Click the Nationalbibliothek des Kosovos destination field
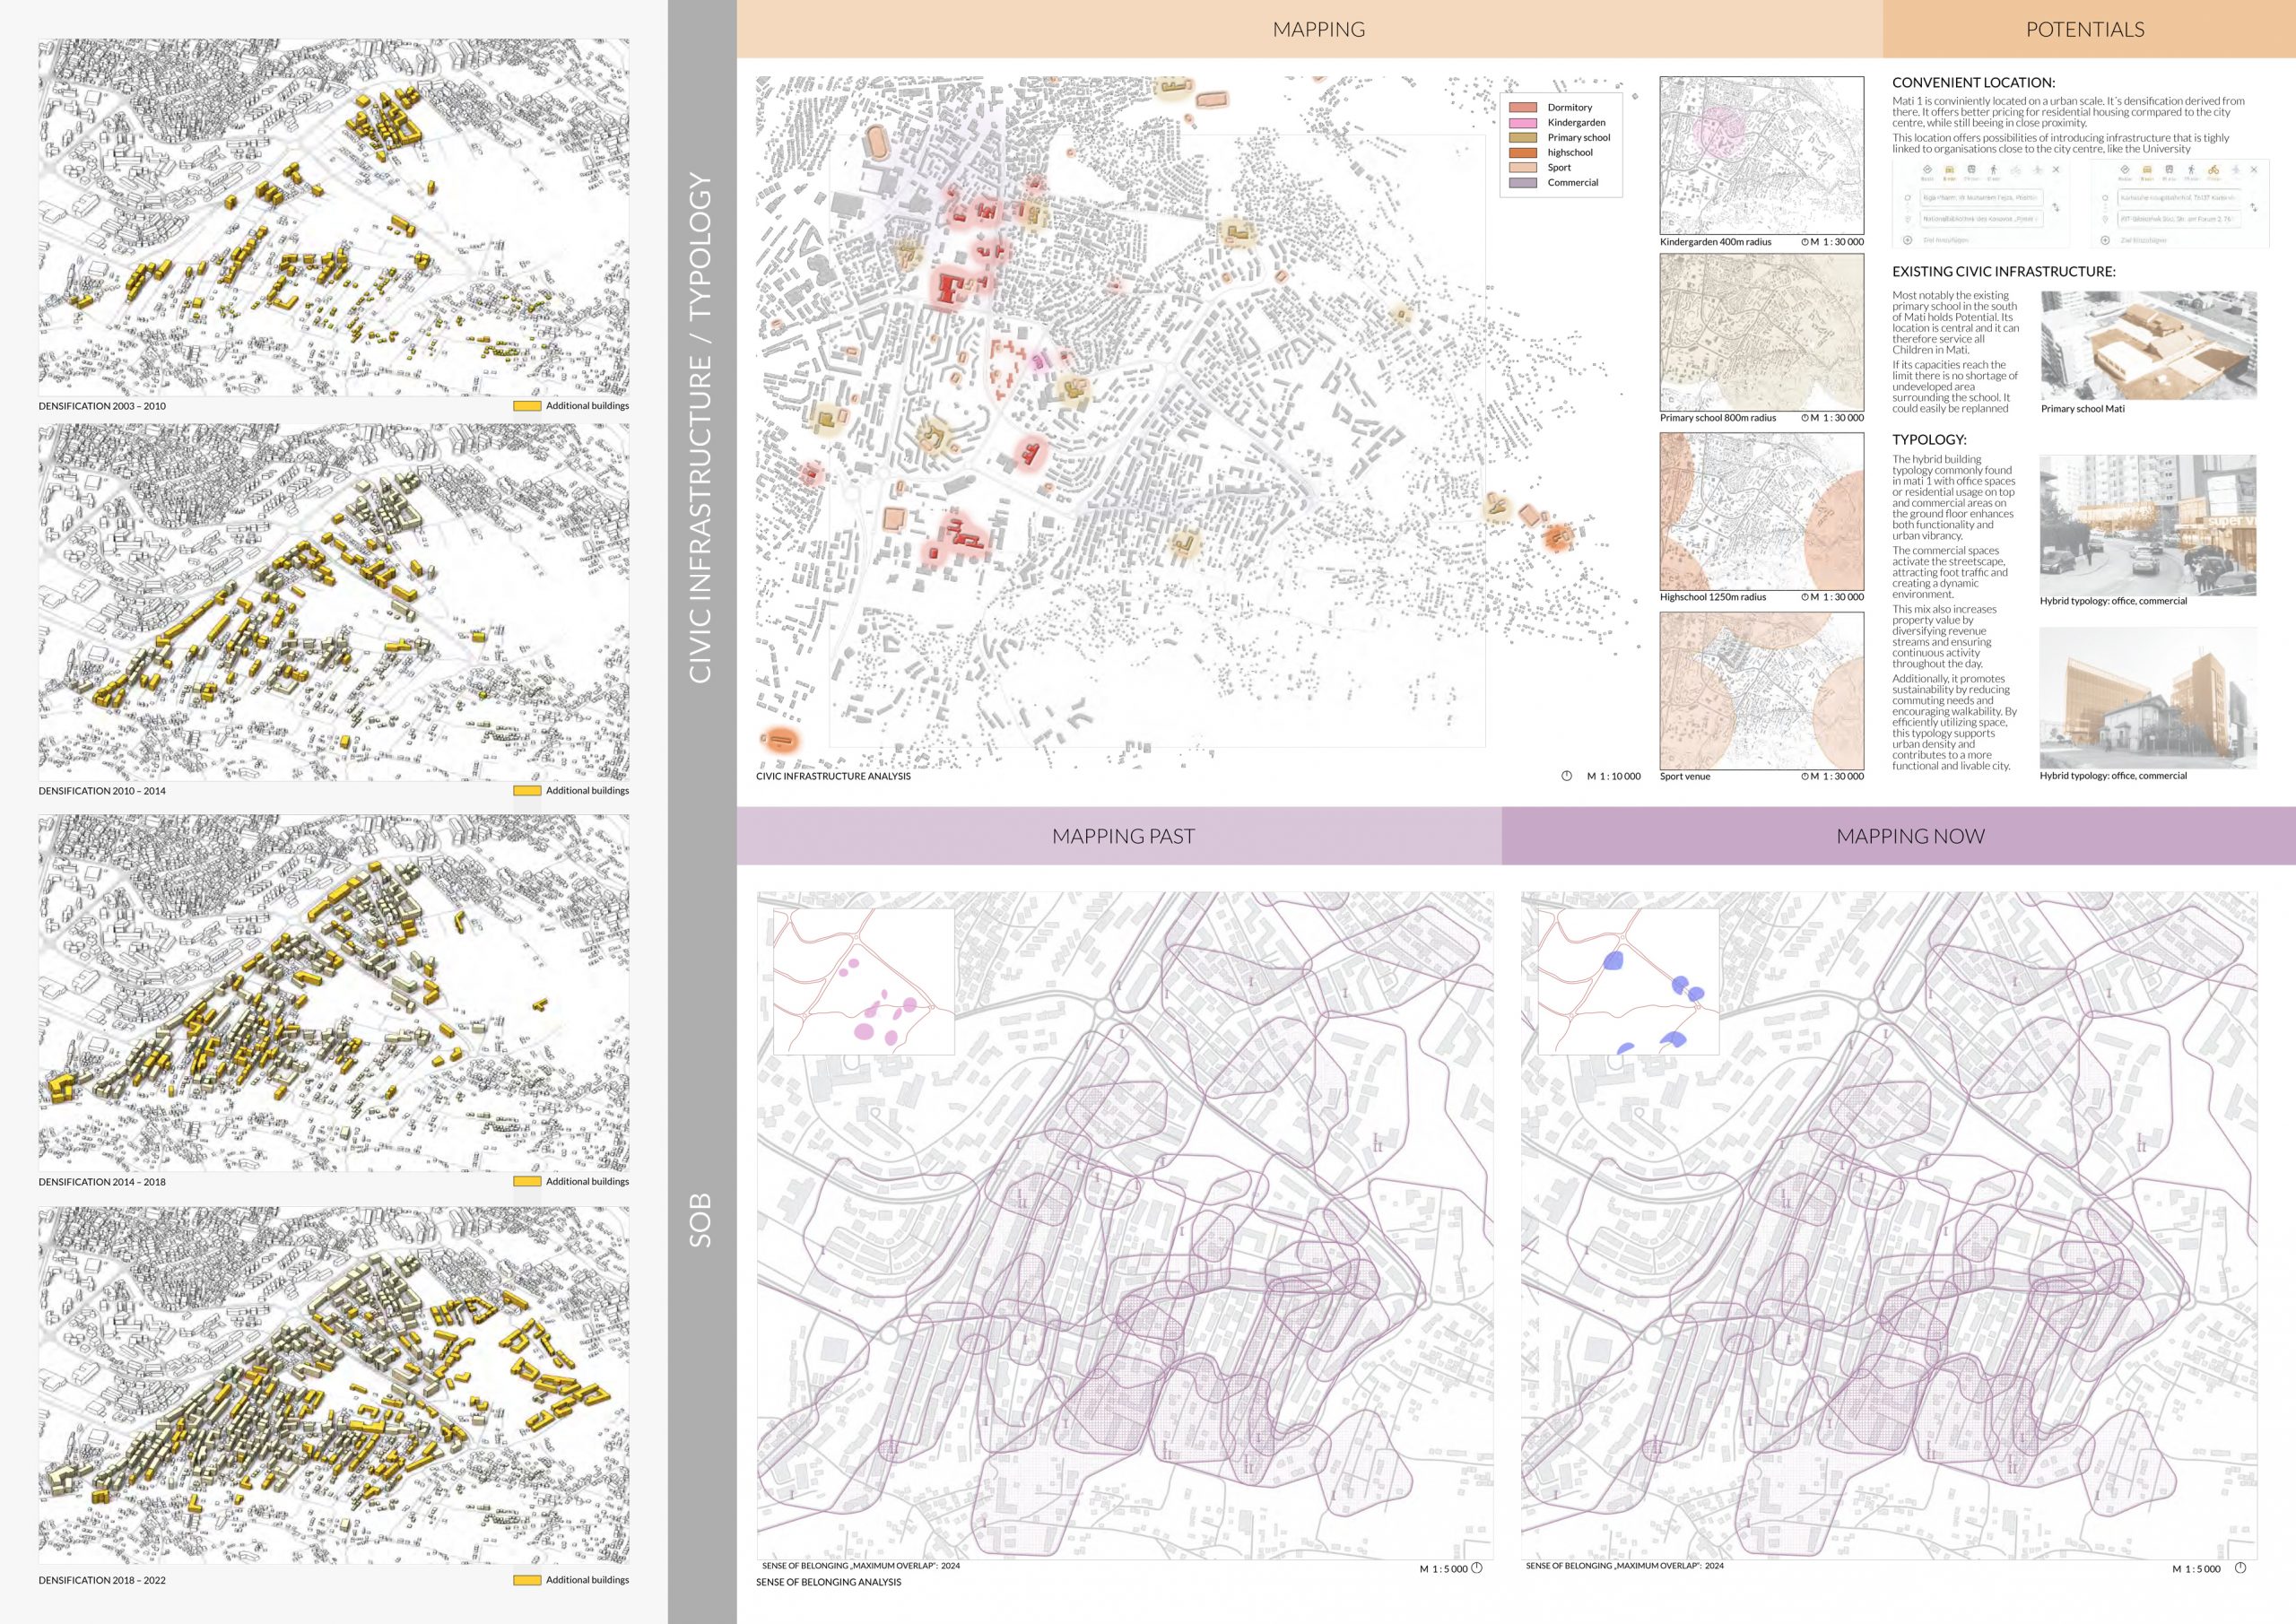The height and width of the screenshot is (1624, 2296). click(1982, 219)
